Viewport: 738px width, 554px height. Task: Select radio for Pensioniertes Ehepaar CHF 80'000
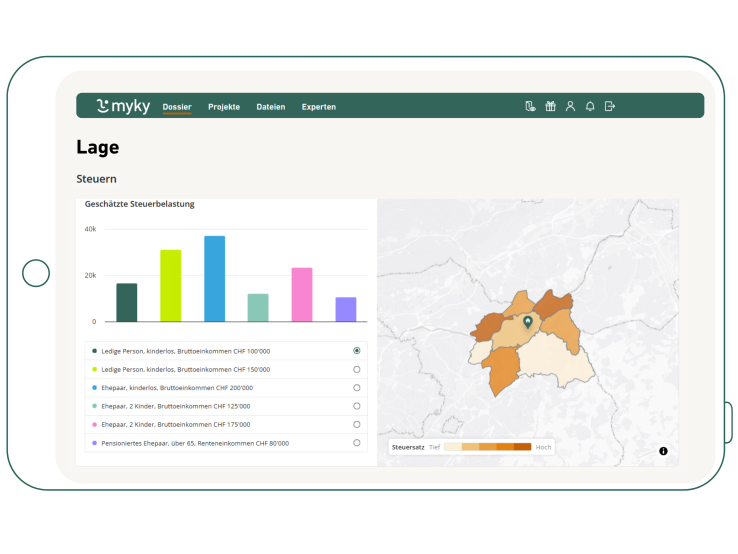[357, 442]
